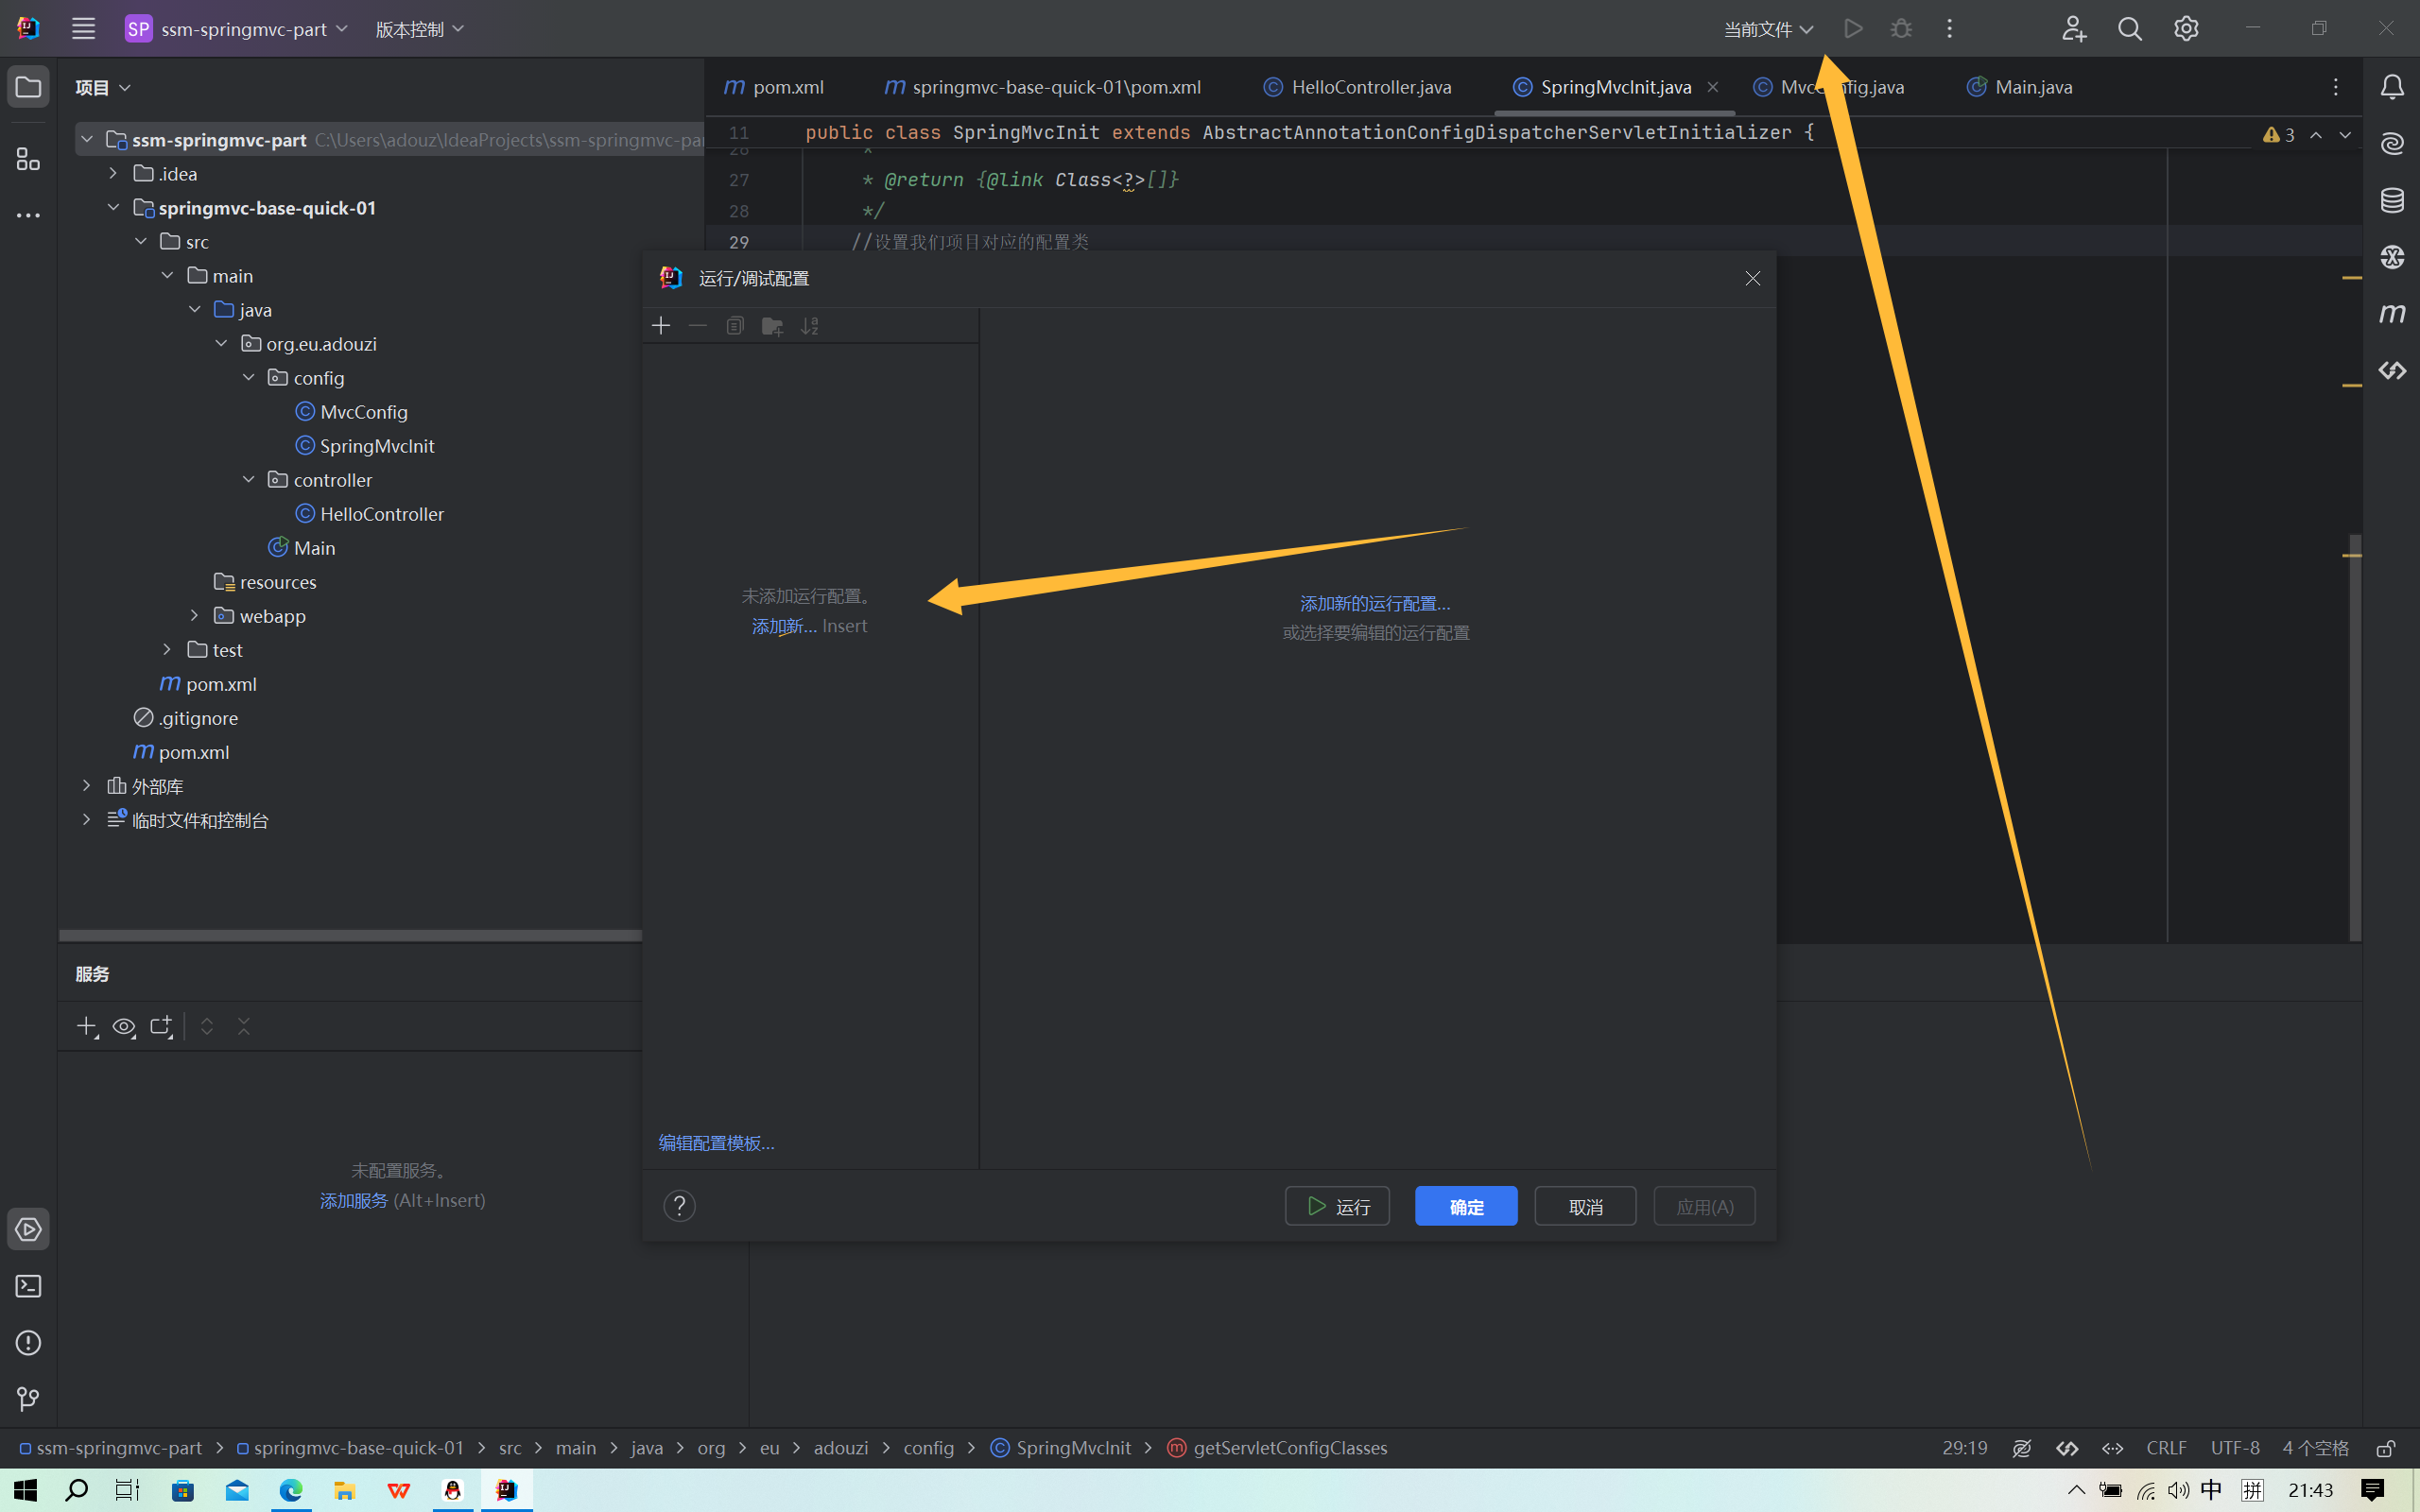Click the Problems tool window icon
Screen dimensions: 2420x1512
click(28, 1343)
